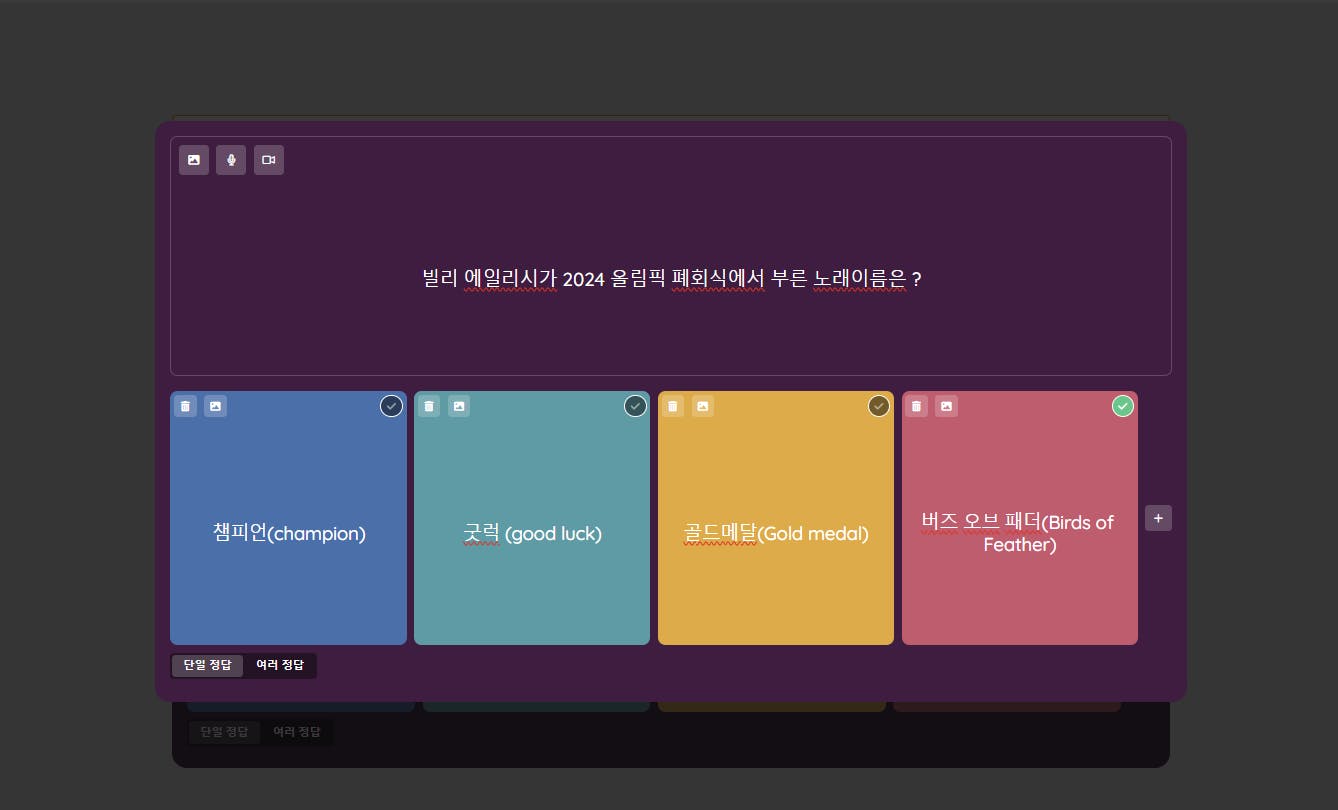Delete the 챔피언(champion) answer card
Screen dimensions: 1338x810
point(185,406)
